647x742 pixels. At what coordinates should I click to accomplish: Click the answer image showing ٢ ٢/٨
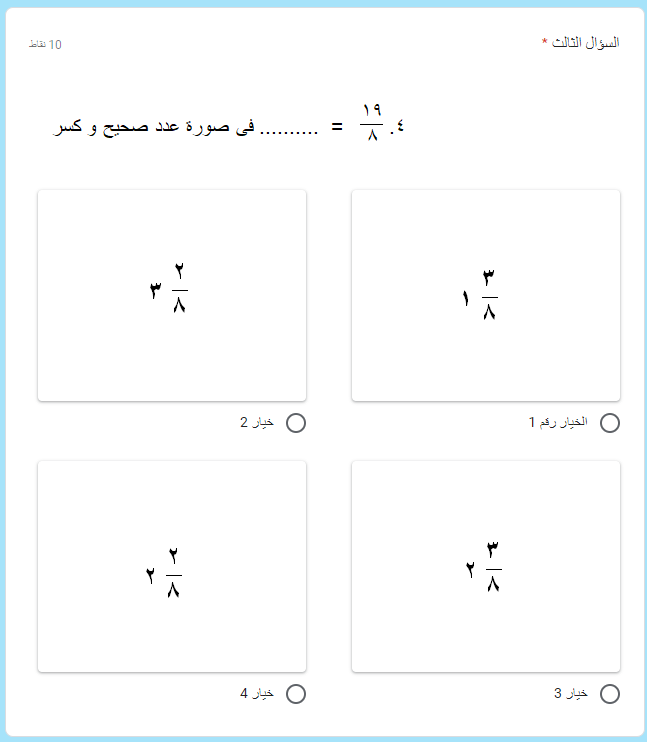(171, 567)
